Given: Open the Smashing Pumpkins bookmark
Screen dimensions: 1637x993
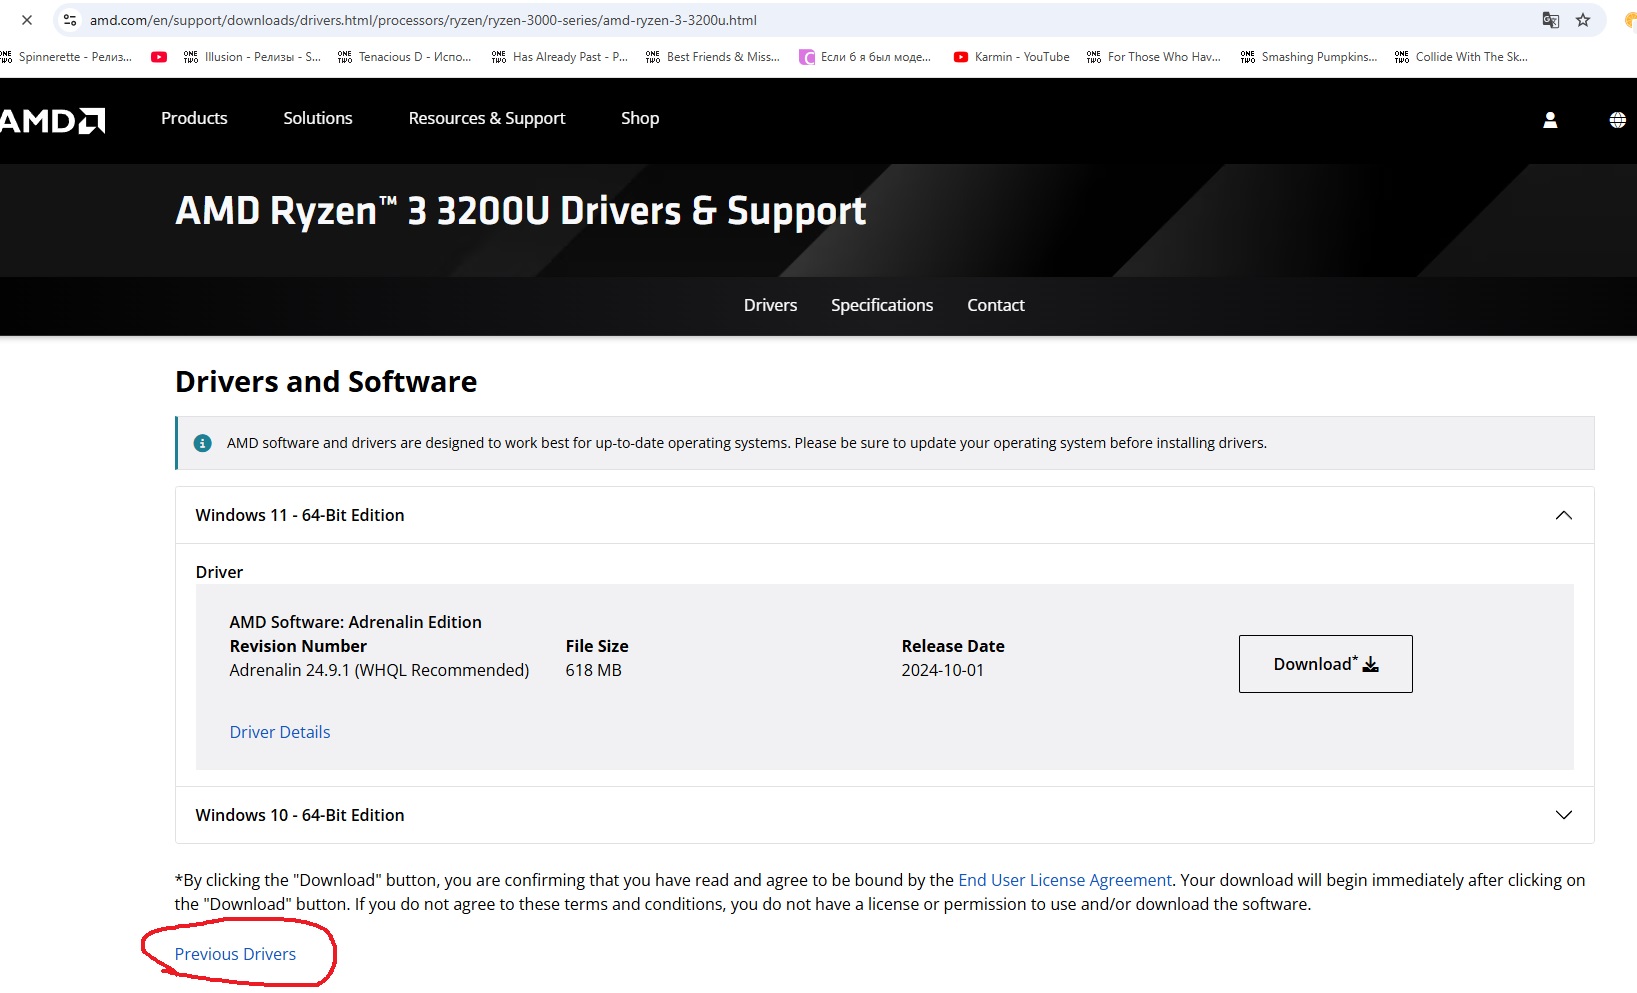Looking at the screenshot, I should coord(1308,57).
